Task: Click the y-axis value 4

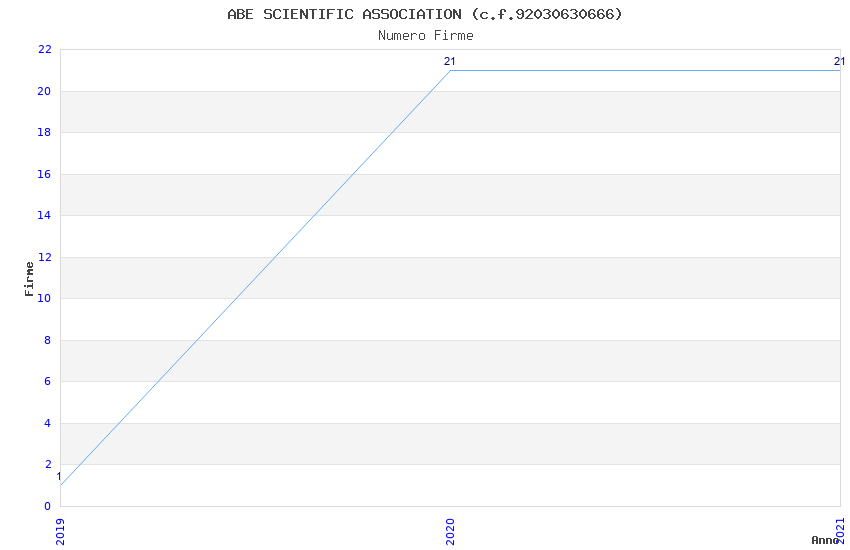Action: (48, 423)
